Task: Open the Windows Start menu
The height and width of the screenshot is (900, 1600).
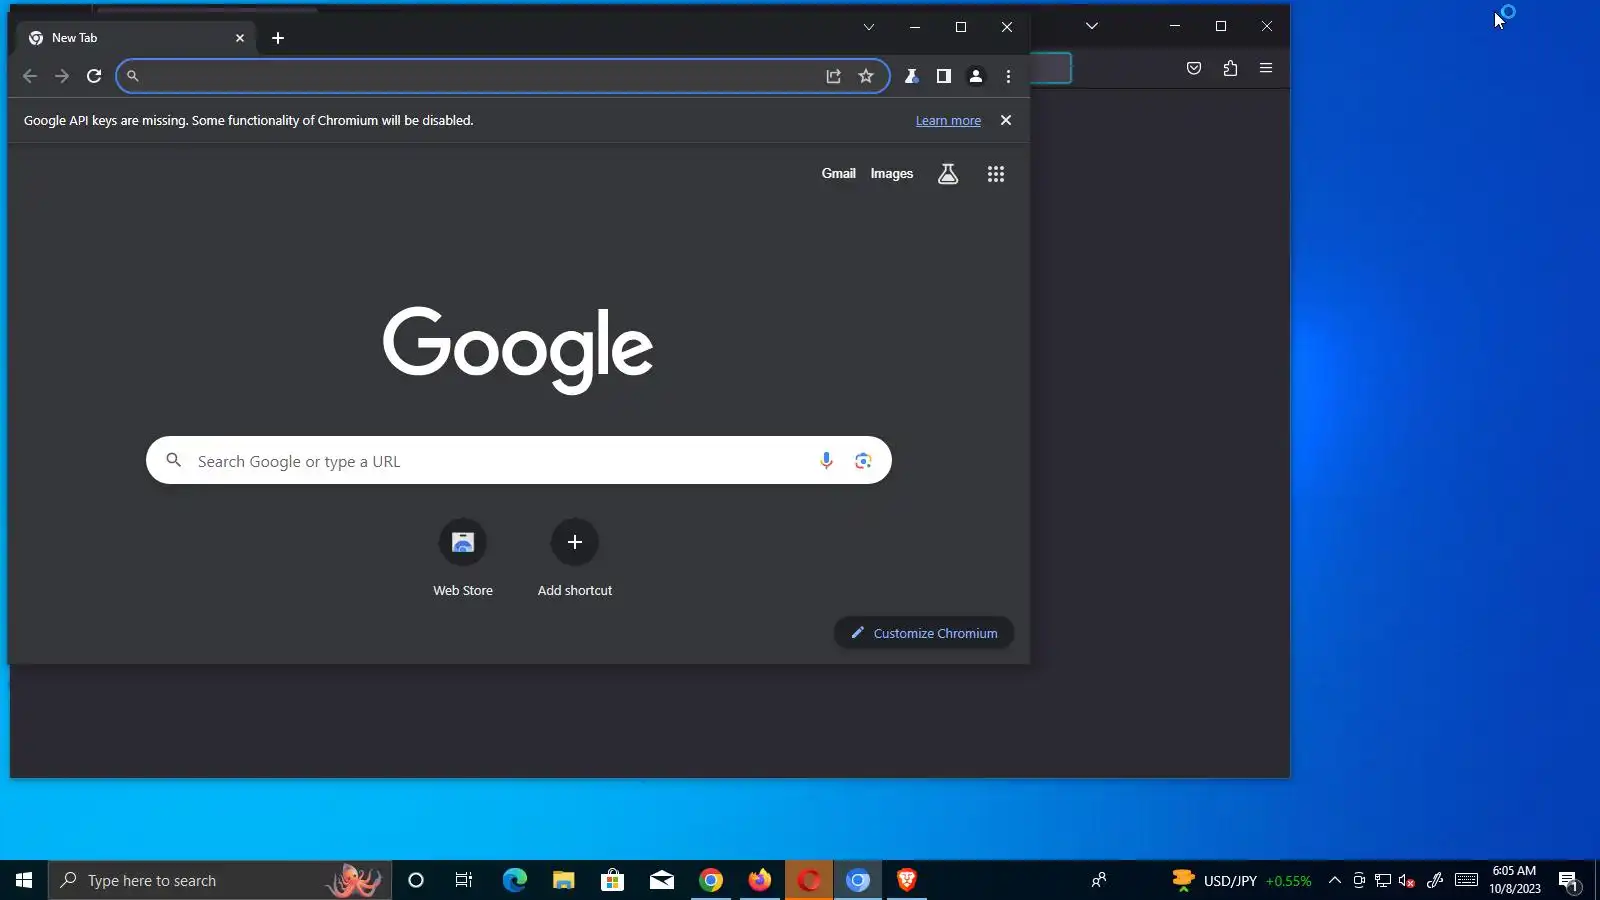Action: point(24,880)
